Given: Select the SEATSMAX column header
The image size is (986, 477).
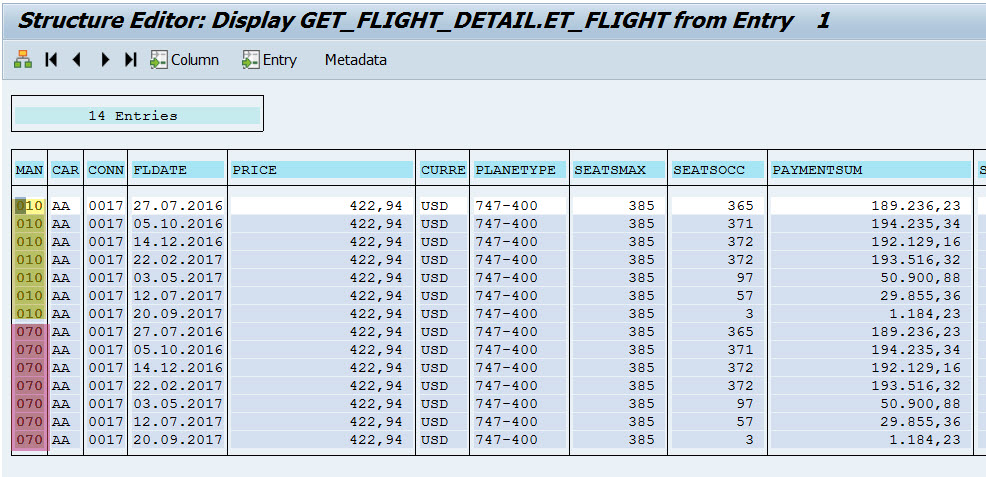Looking at the screenshot, I should coord(618,170).
